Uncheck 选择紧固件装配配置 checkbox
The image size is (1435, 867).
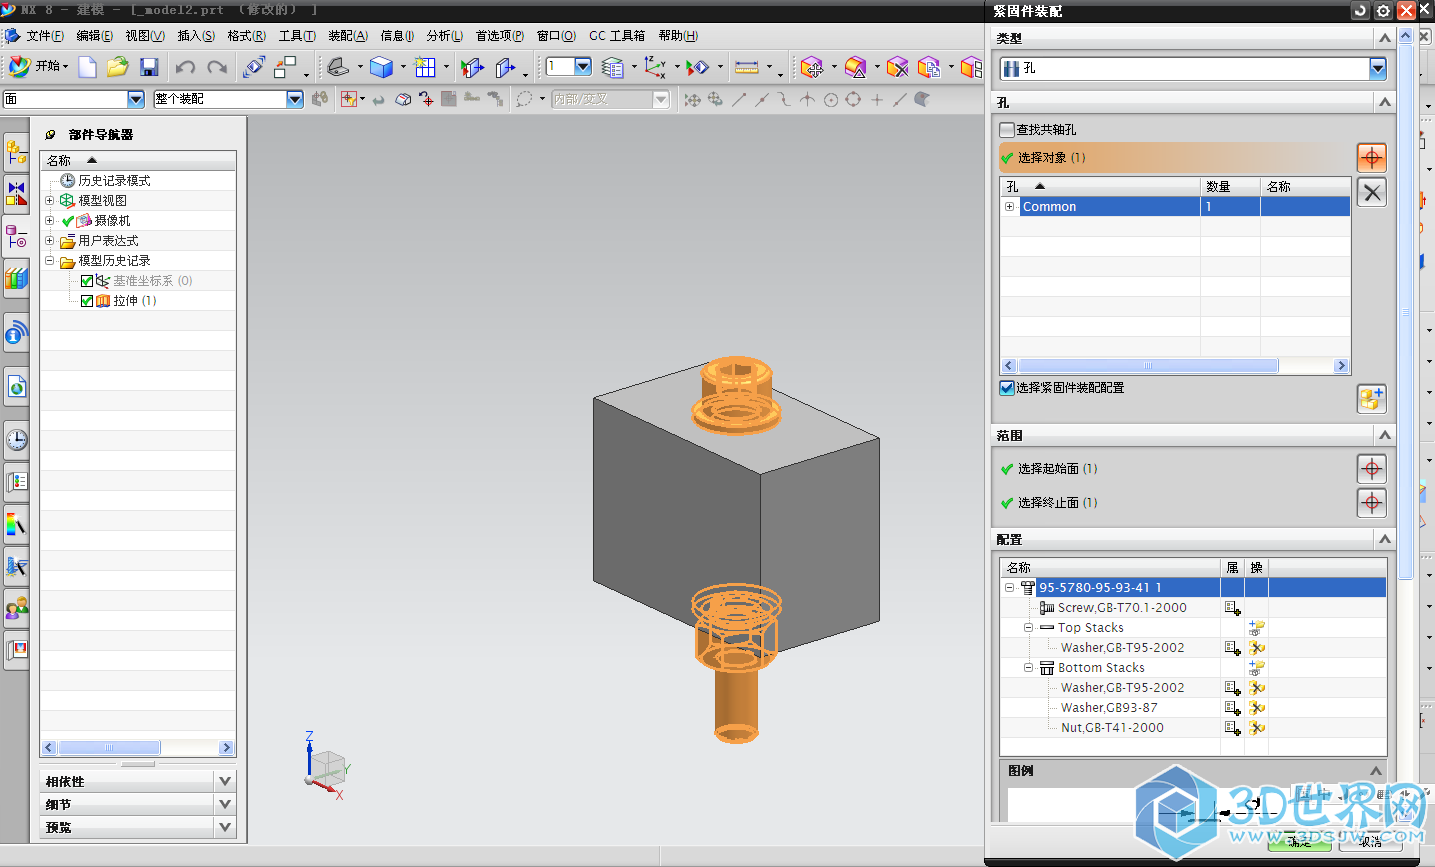(x=1007, y=388)
